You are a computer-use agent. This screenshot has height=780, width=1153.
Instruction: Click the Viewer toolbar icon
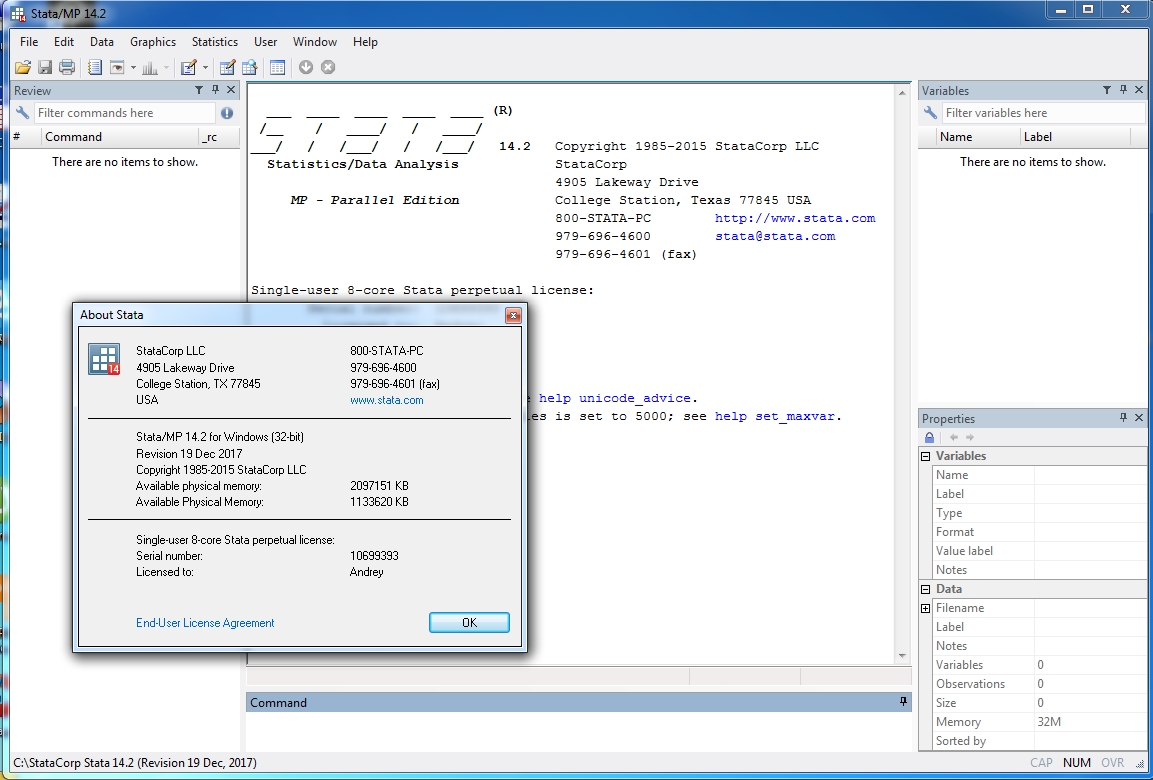pos(117,68)
